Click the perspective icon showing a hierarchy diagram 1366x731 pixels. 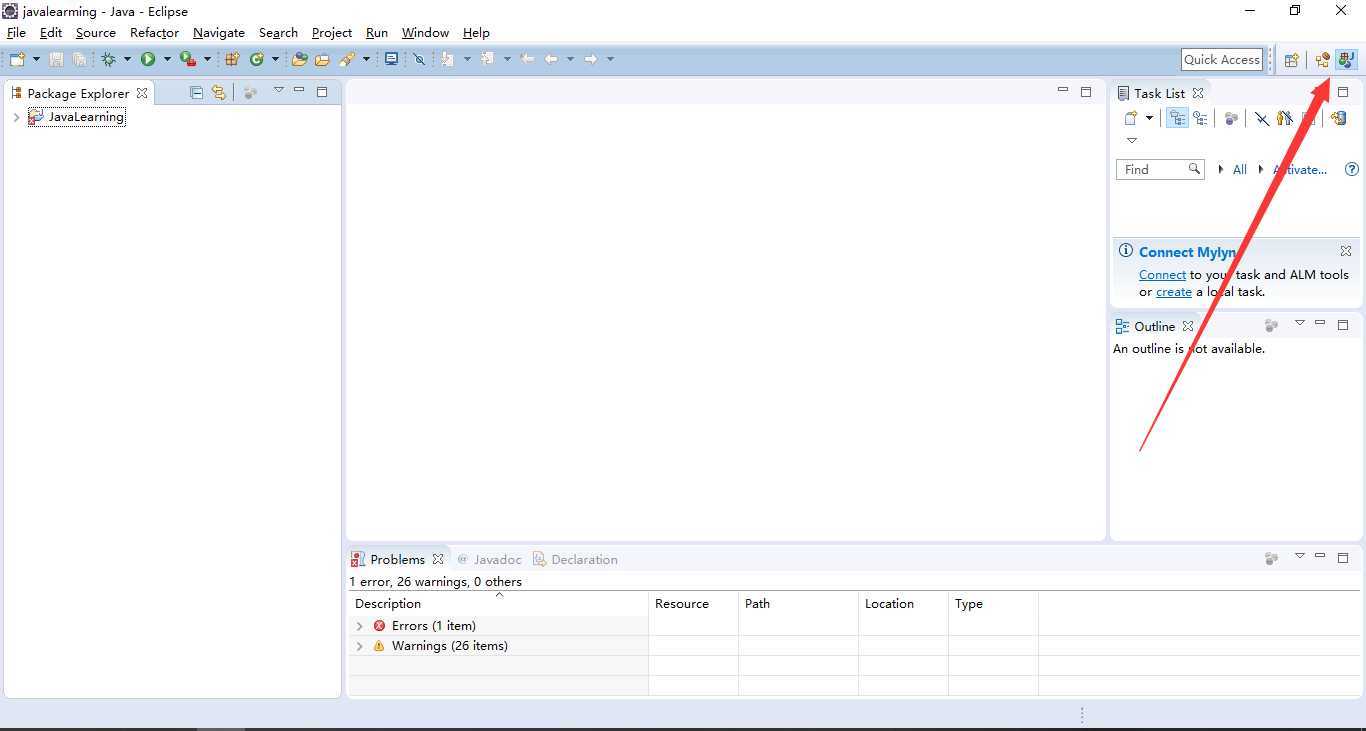(1323, 60)
